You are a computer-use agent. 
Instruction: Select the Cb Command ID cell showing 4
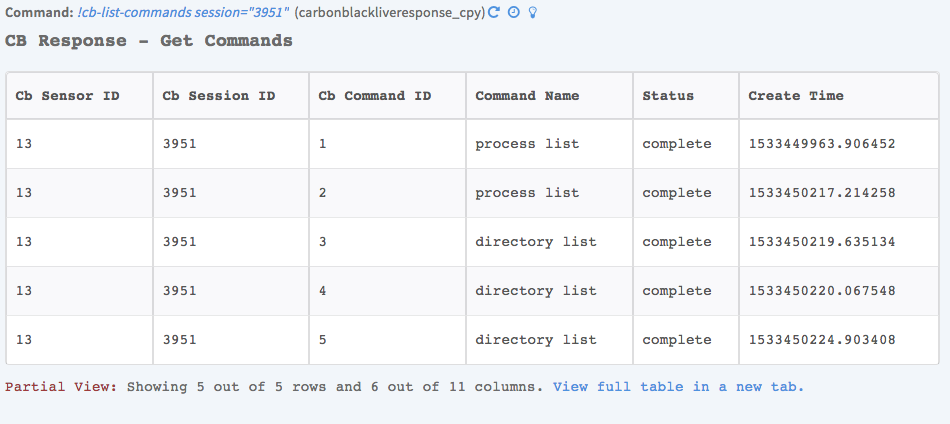click(x=323, y=291)
